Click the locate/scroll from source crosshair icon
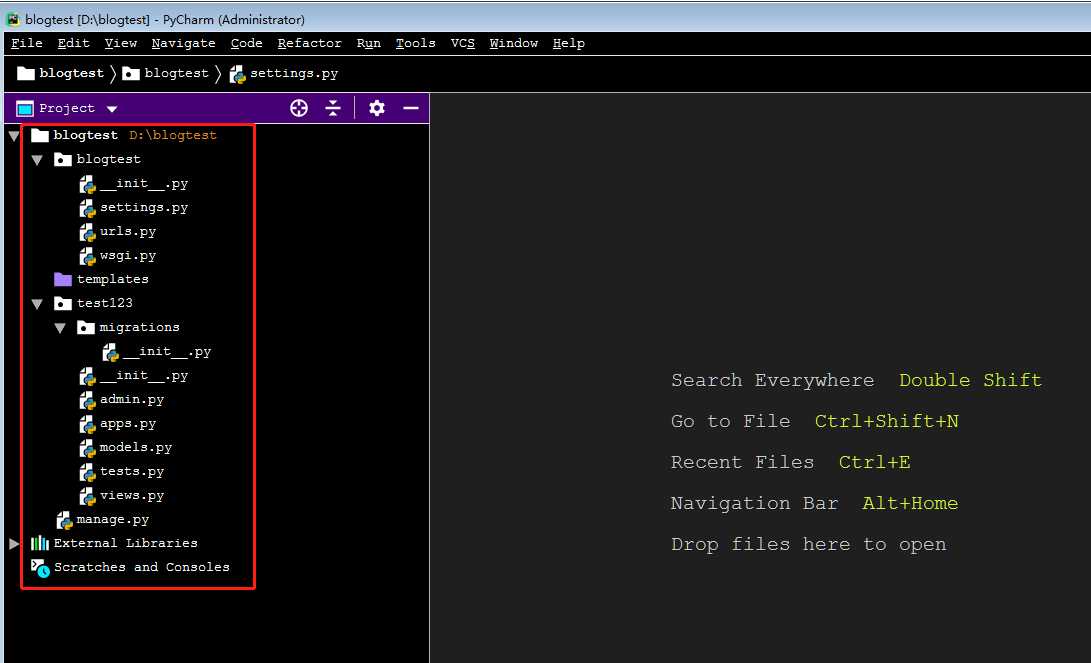This screenshot has width=1091, height=663. 299,108
